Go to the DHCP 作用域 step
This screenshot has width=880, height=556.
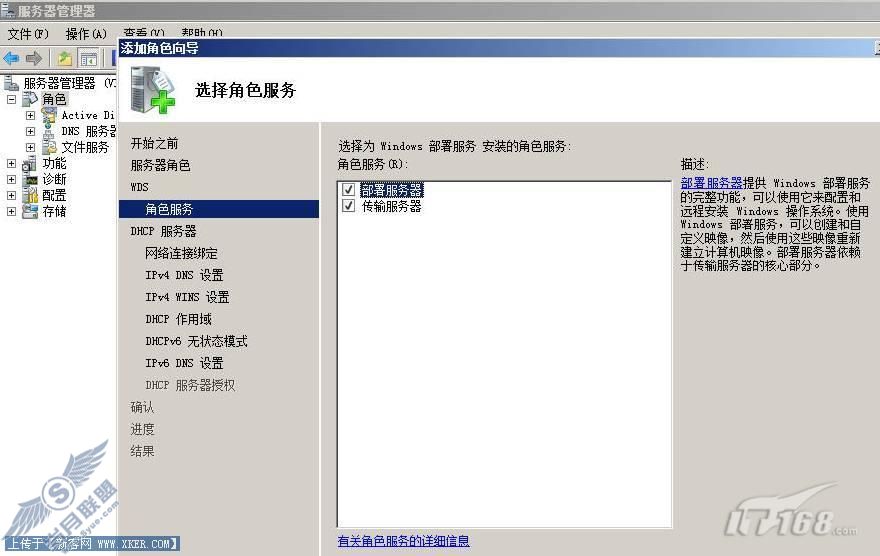tap(178, 319)
